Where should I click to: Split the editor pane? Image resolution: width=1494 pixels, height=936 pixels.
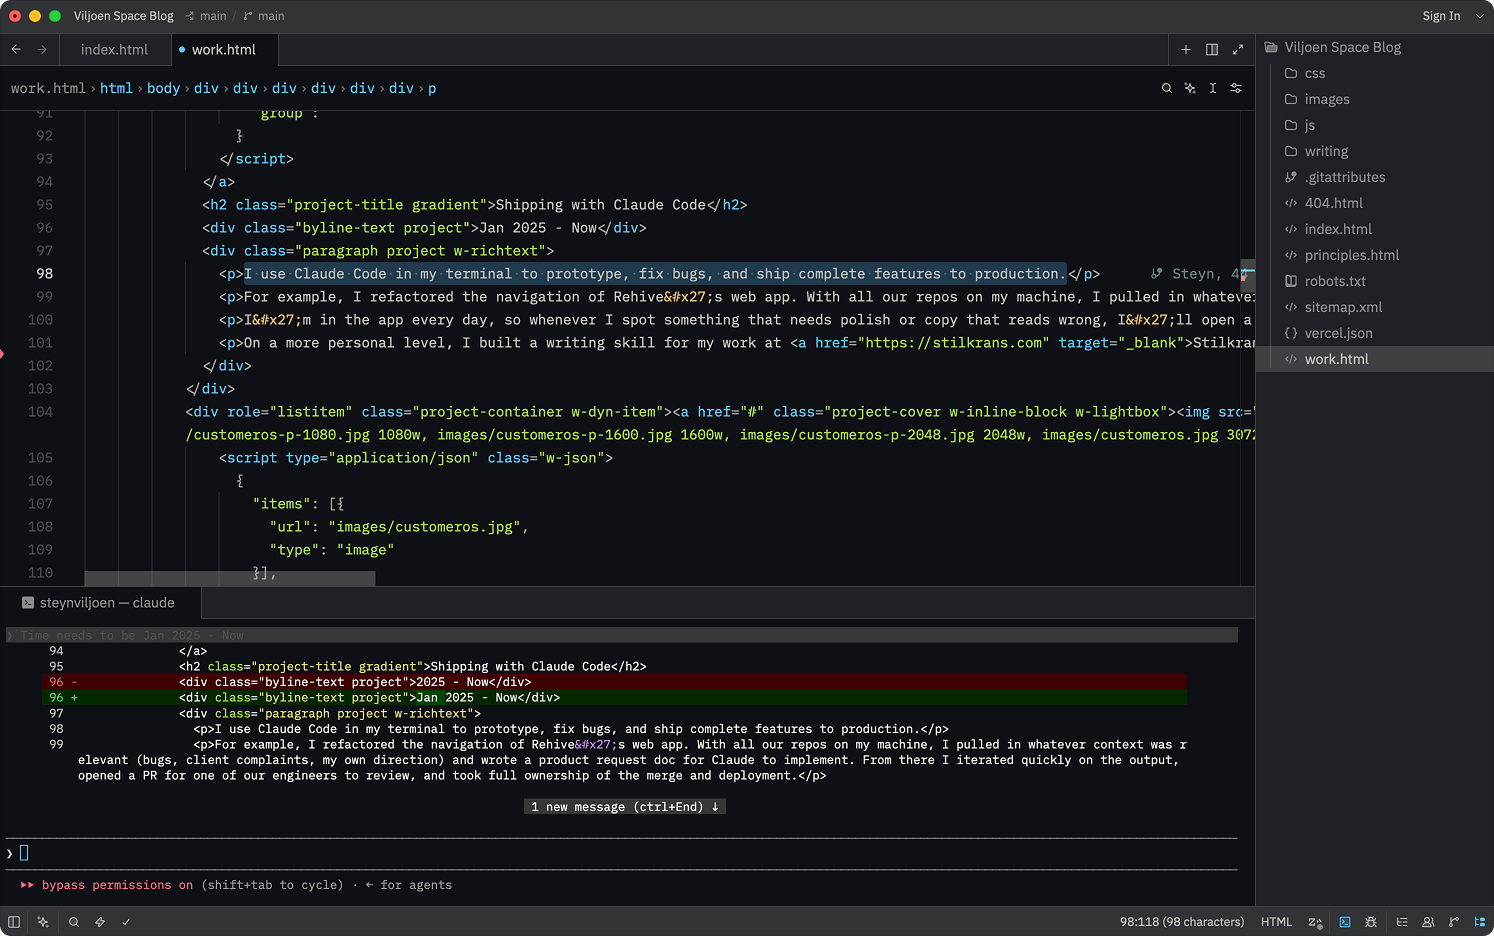[x=1212, y=49]
